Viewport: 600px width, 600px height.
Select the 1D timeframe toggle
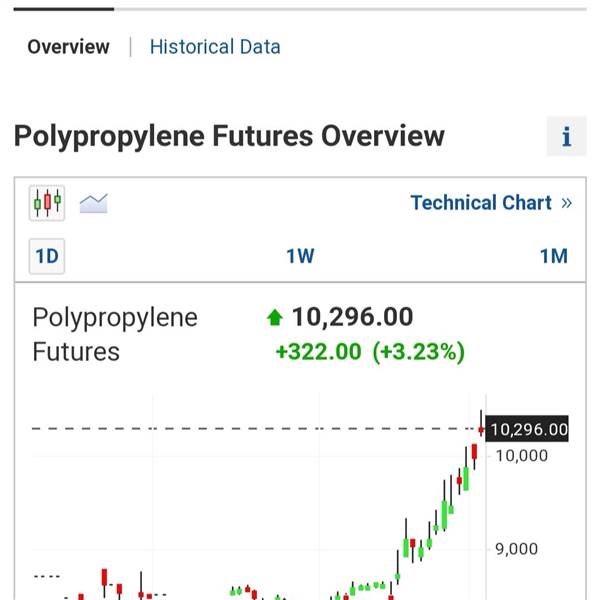click(x=47, y=256)
